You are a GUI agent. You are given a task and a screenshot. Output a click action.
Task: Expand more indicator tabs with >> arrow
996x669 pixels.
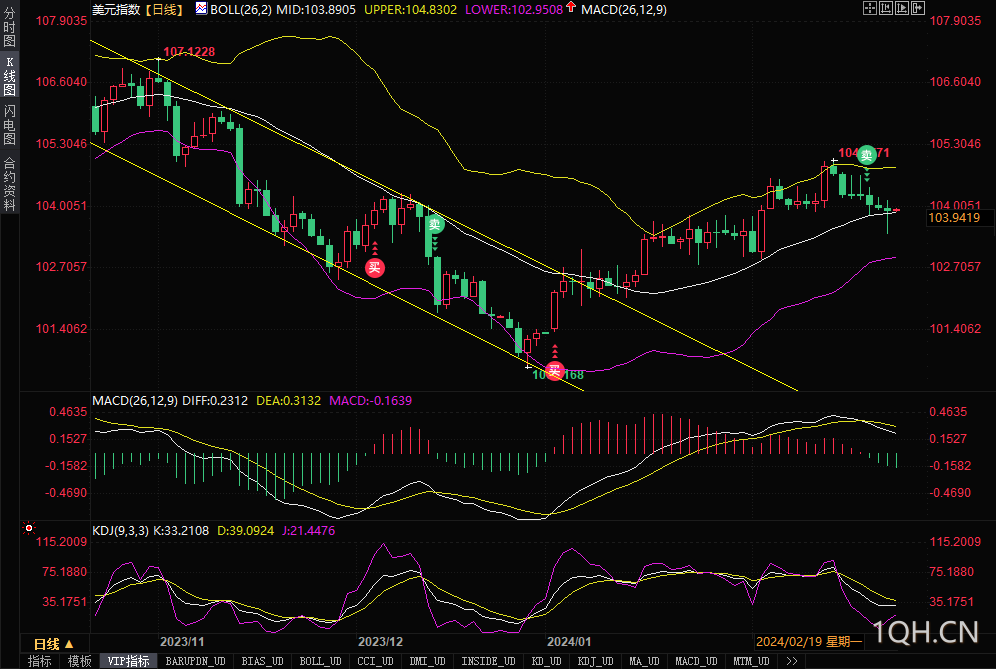tap(791, 661)
